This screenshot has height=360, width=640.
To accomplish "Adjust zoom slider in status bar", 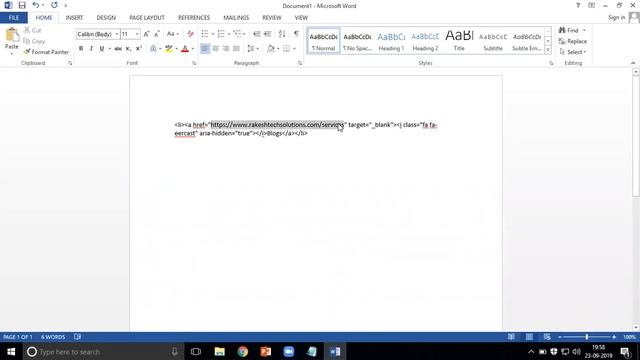I will coord(587,337).
